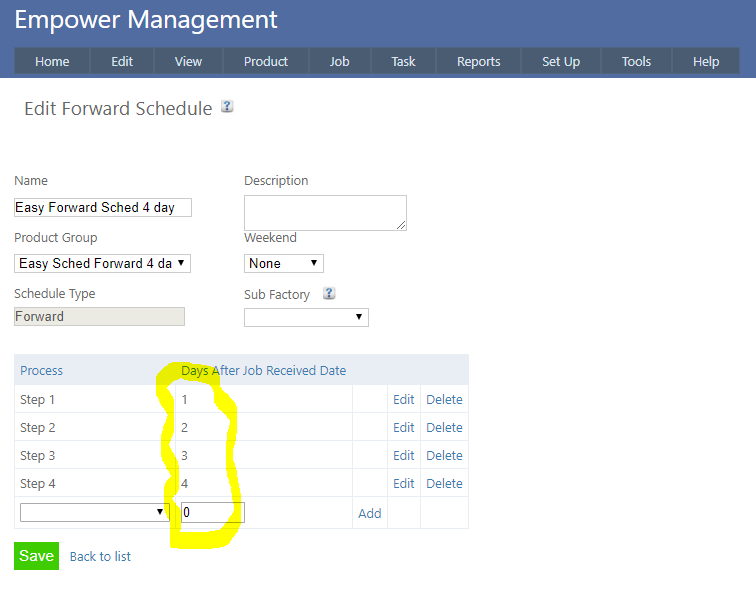This screenshot has height=593, width=756.
Task: Select the Job menu item
Action: point(339,62)
